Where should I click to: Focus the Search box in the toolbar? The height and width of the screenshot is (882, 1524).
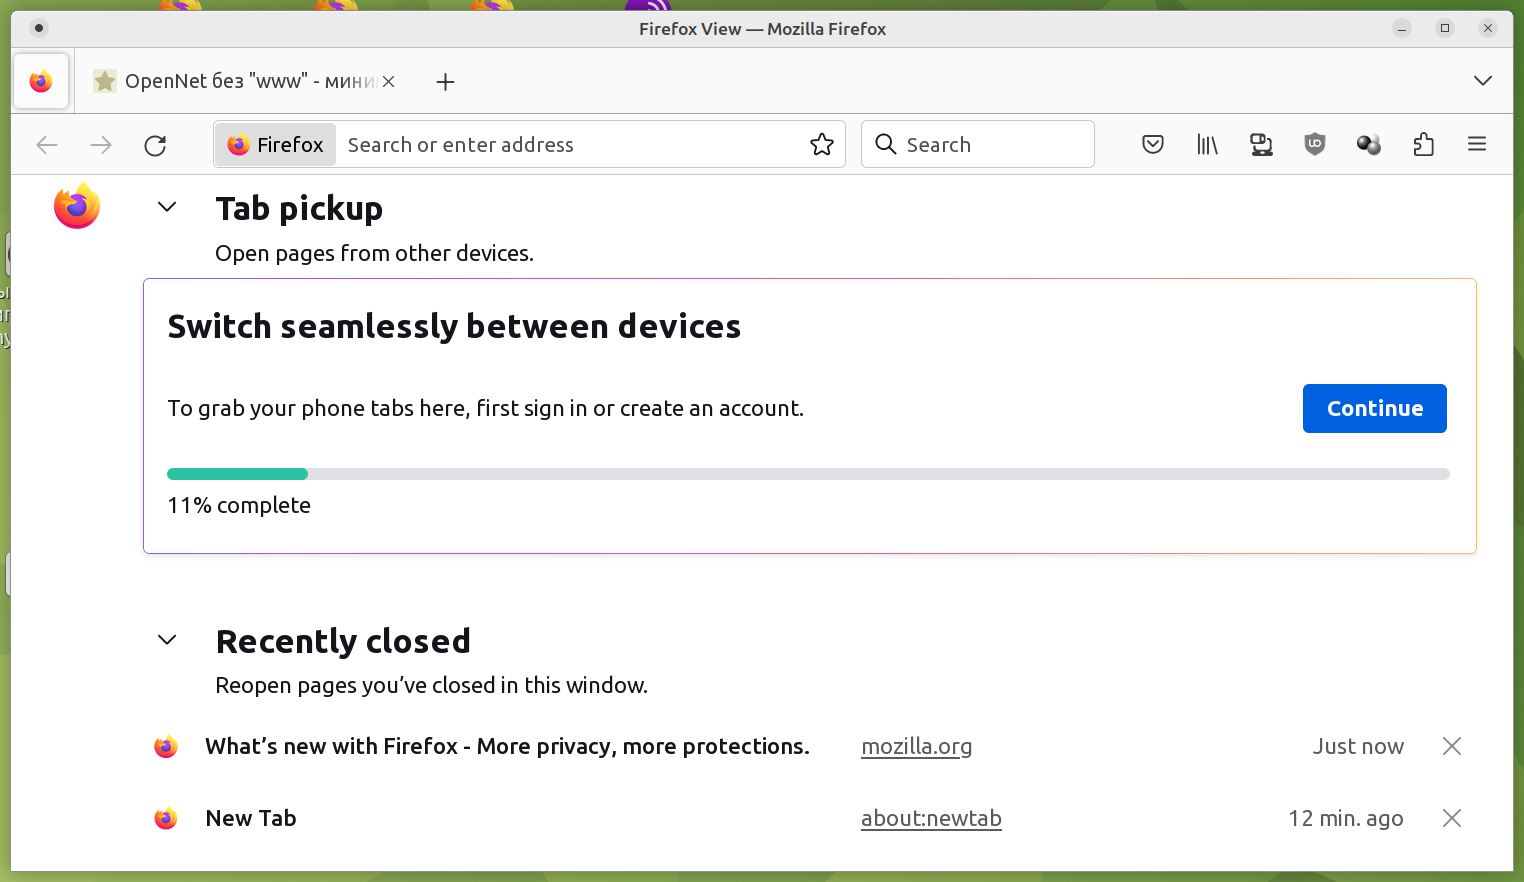click(x=978, y=145)
